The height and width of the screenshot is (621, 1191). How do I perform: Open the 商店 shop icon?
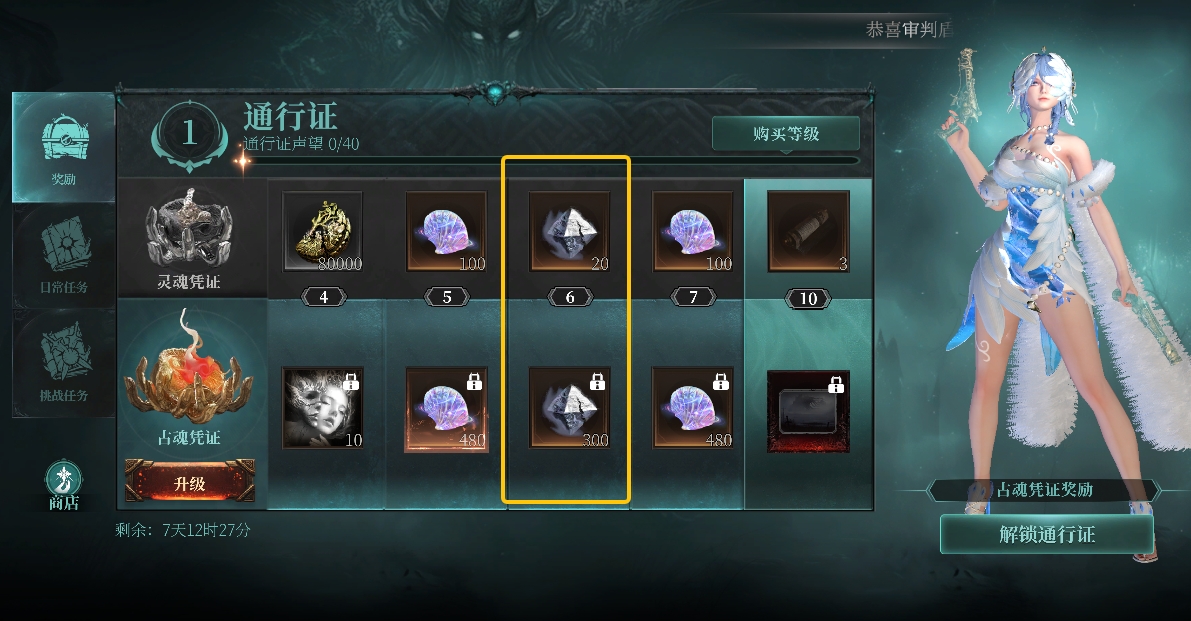pyautogui.click(x=64, y=486)
